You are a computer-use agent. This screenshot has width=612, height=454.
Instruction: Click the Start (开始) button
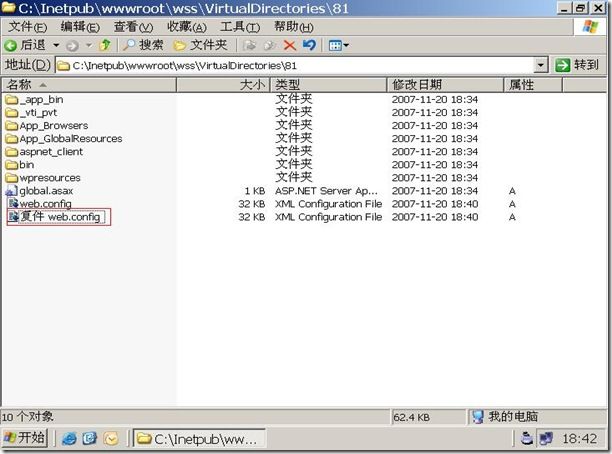[x=25, y=438]
